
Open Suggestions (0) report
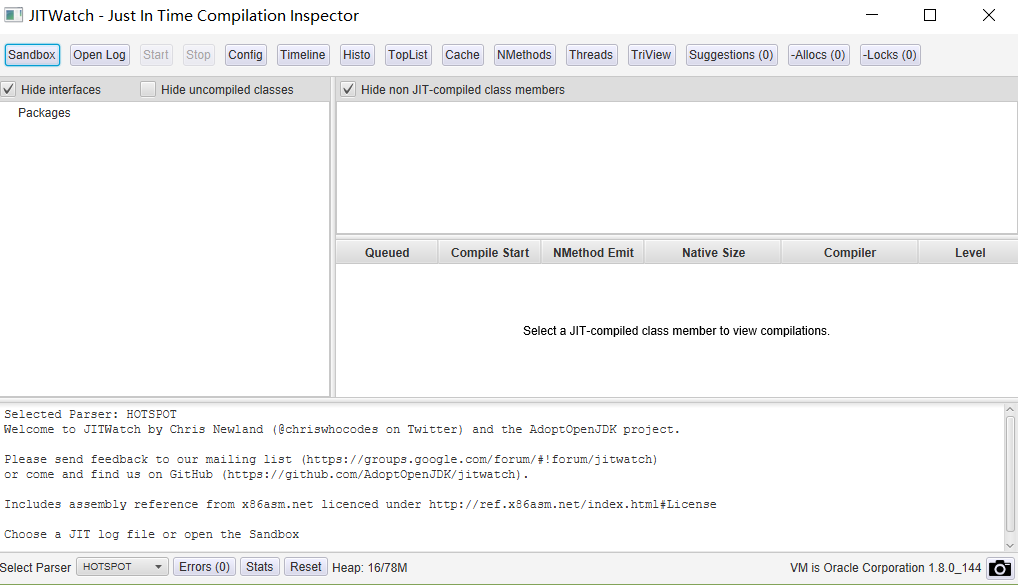(731, 55)
